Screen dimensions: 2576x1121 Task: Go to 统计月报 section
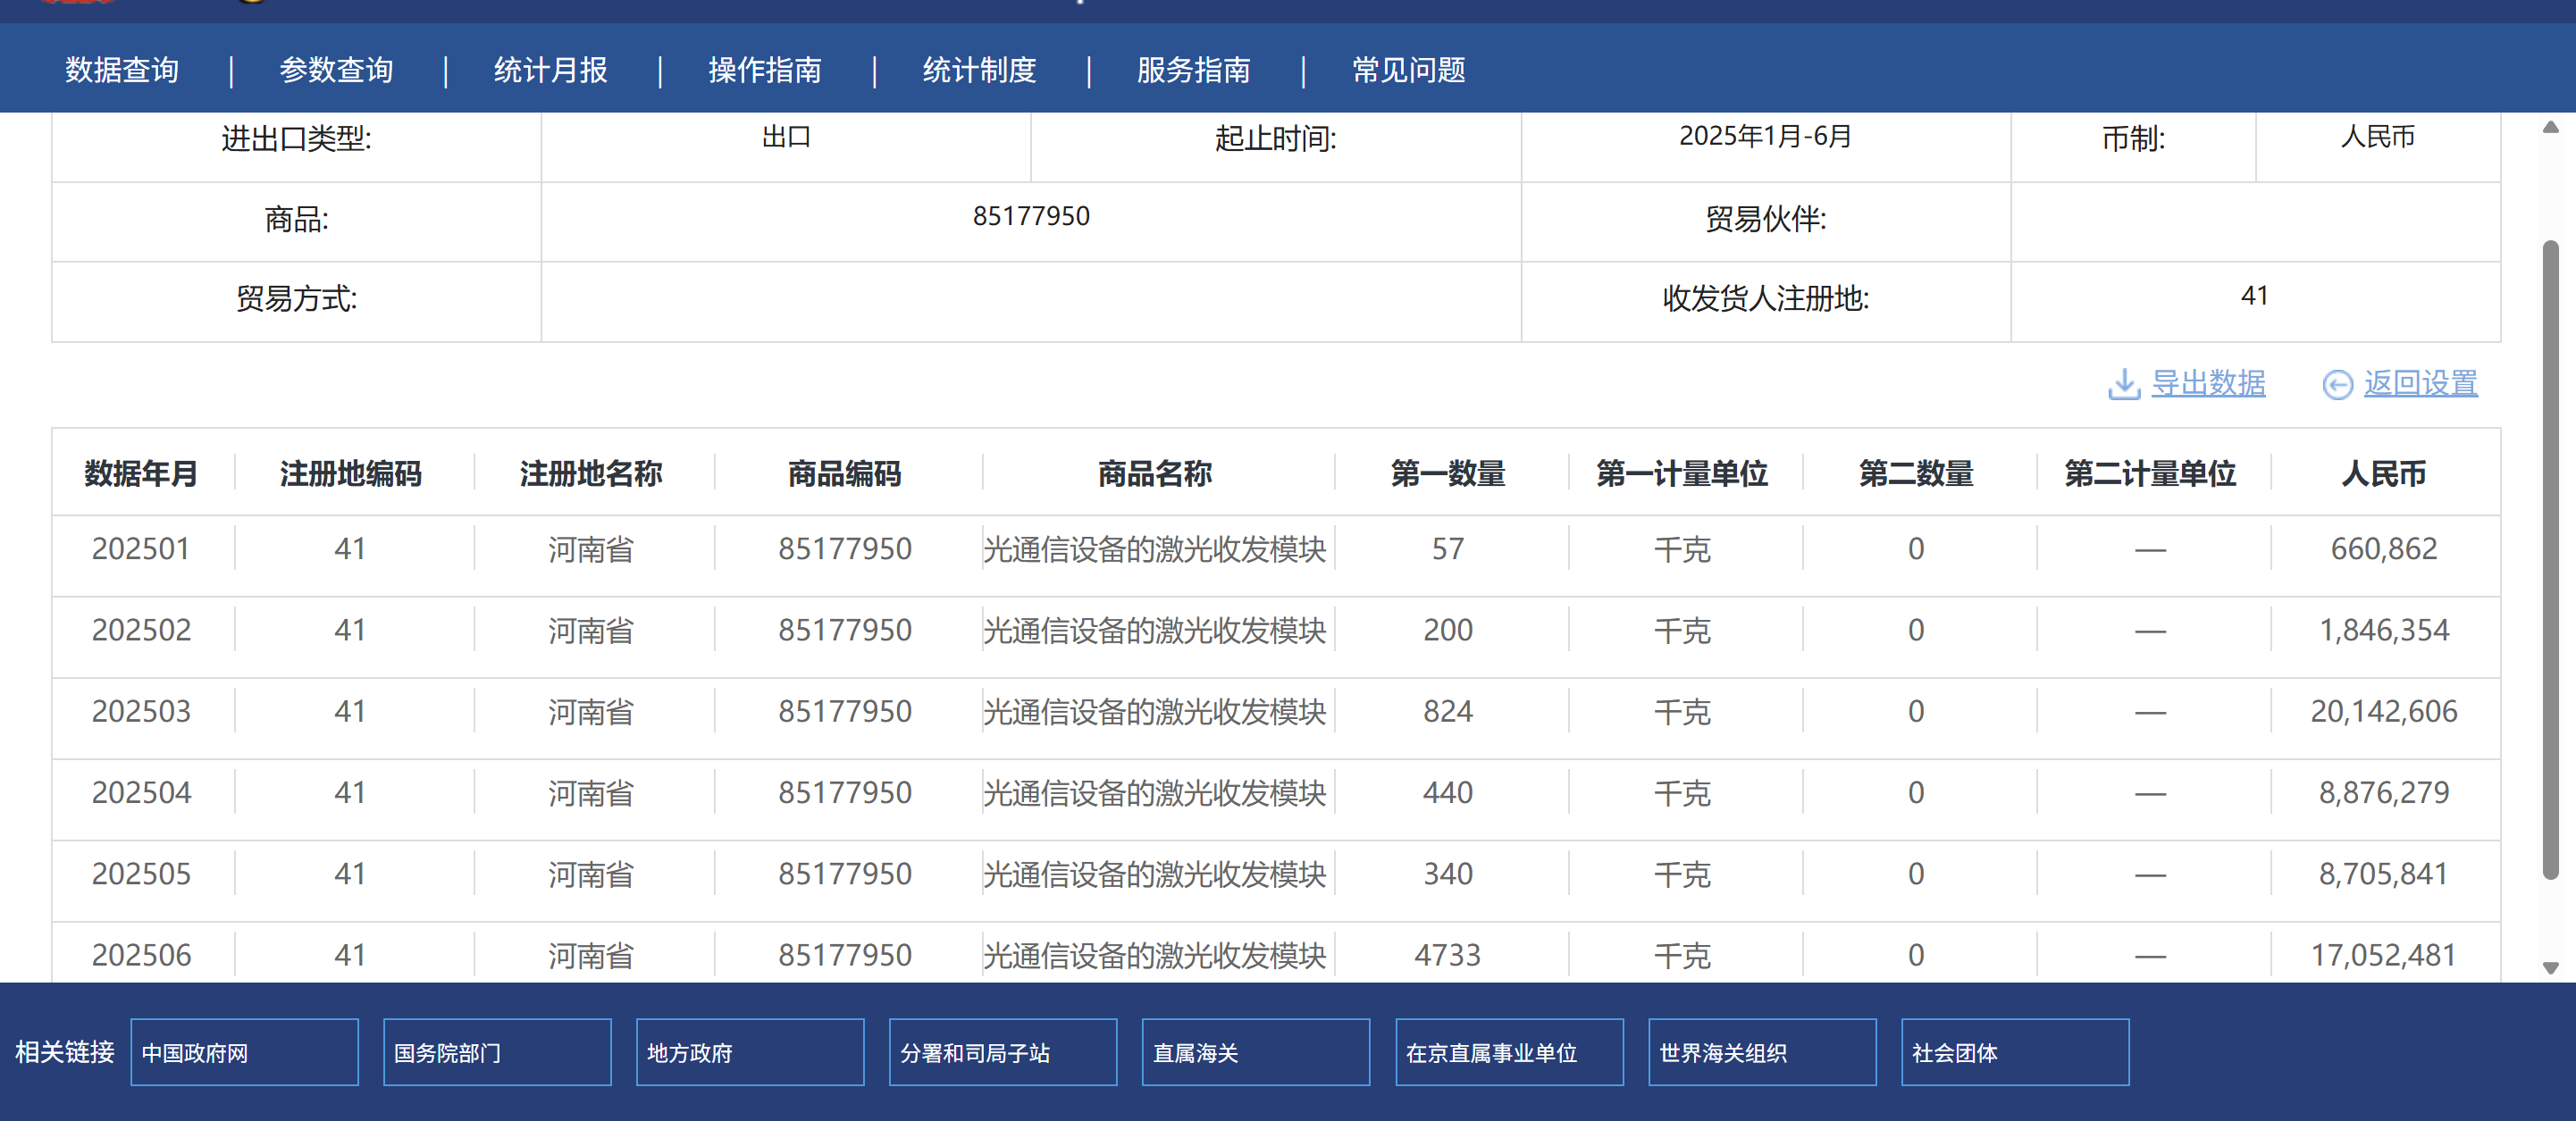(x=551, y=70)
